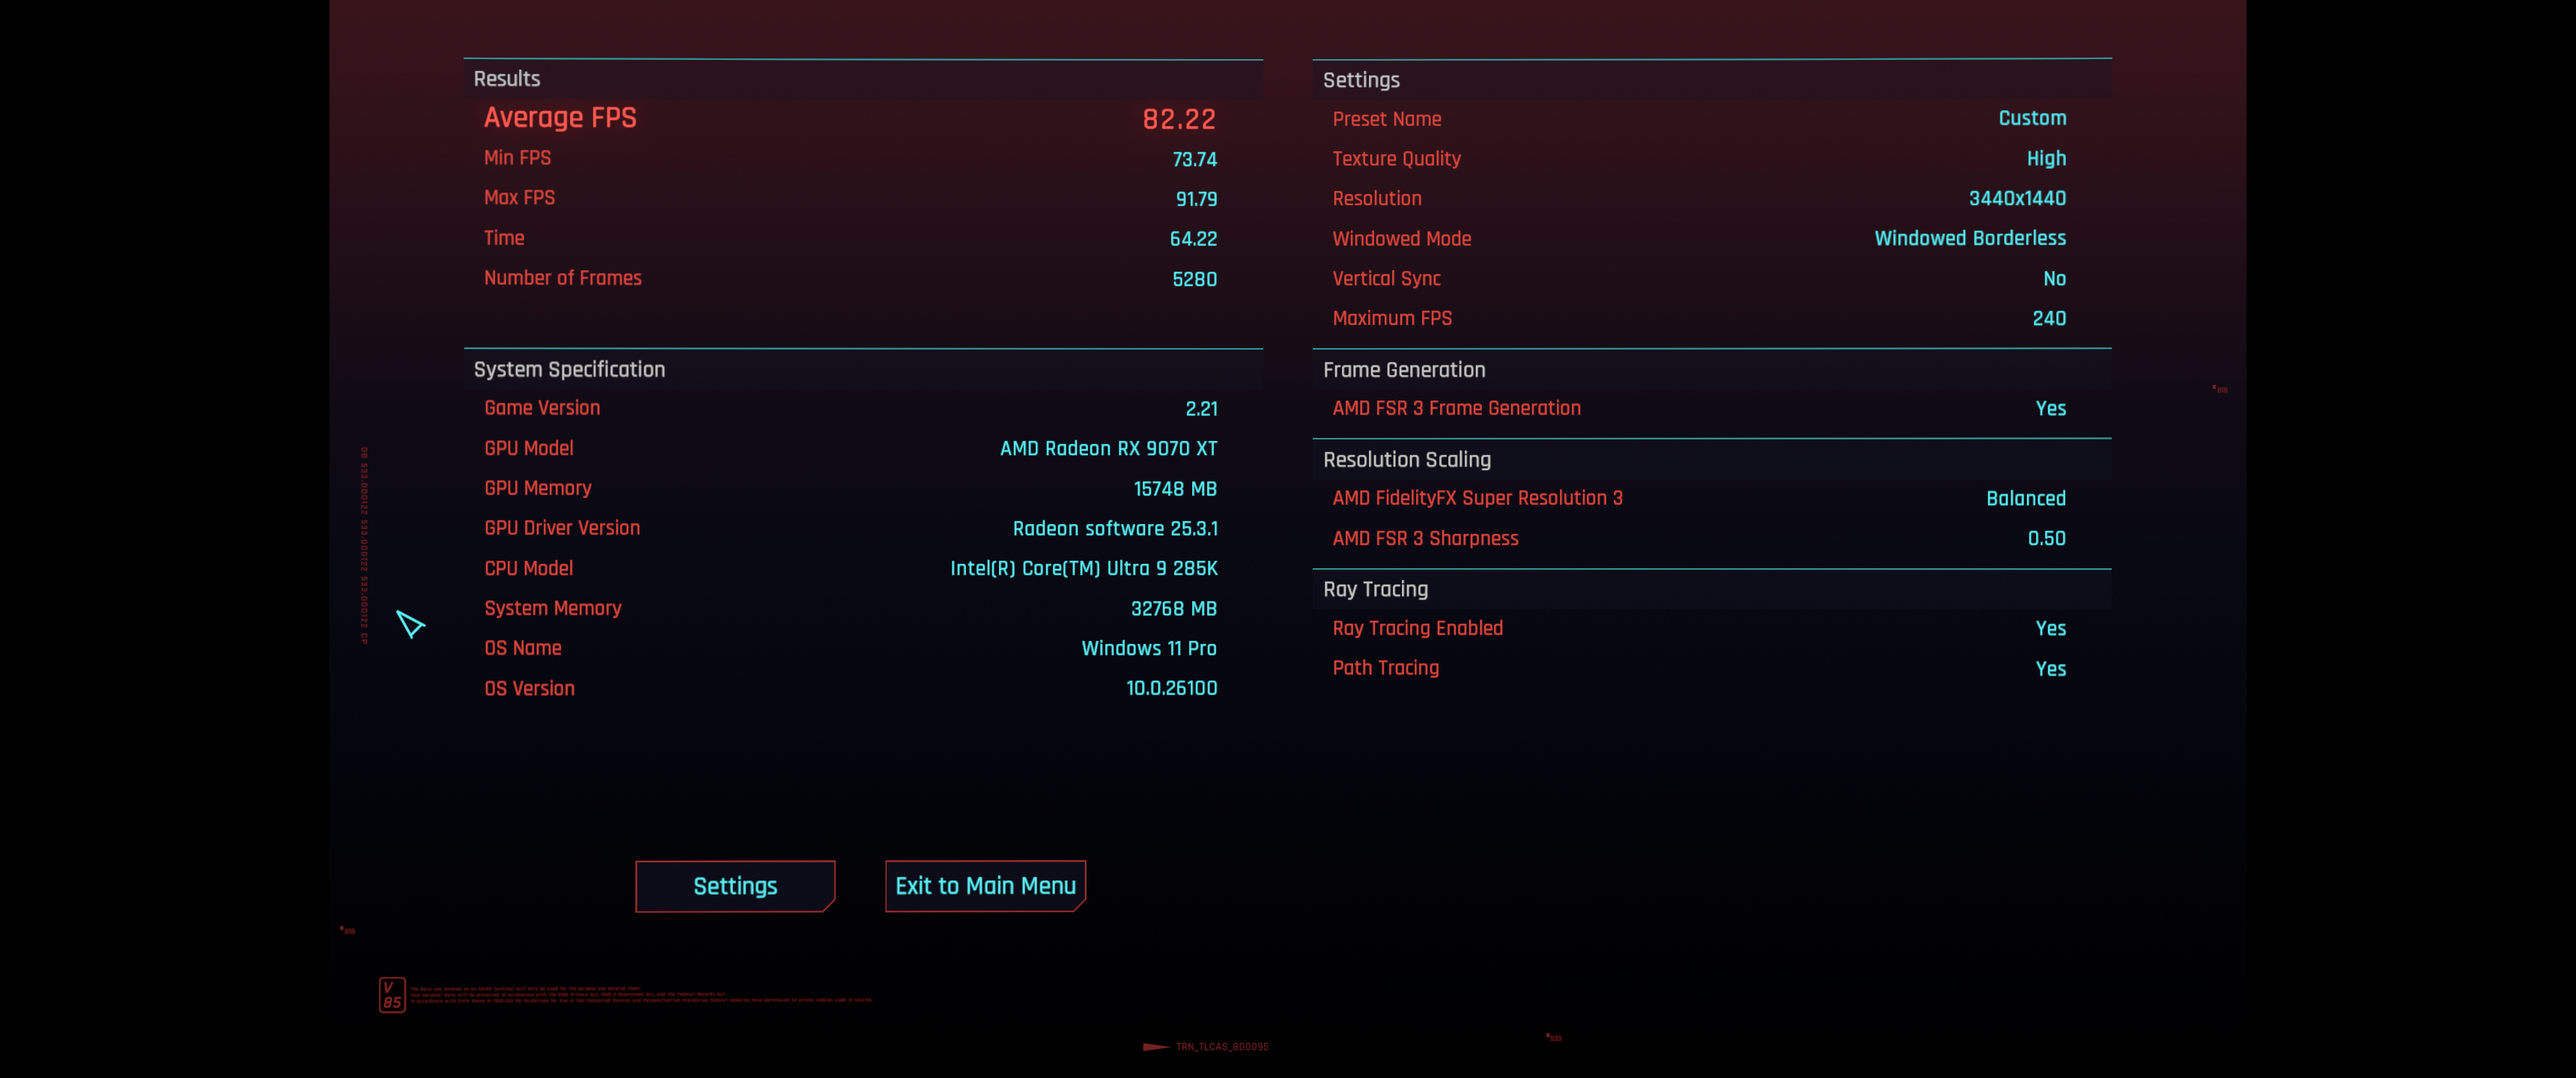Image resolution: width=2576 pixels, height=1078 pixels.
Task: Click AMD FidelityFX Super Resolution 3 label
Action: click(1477, 499)
